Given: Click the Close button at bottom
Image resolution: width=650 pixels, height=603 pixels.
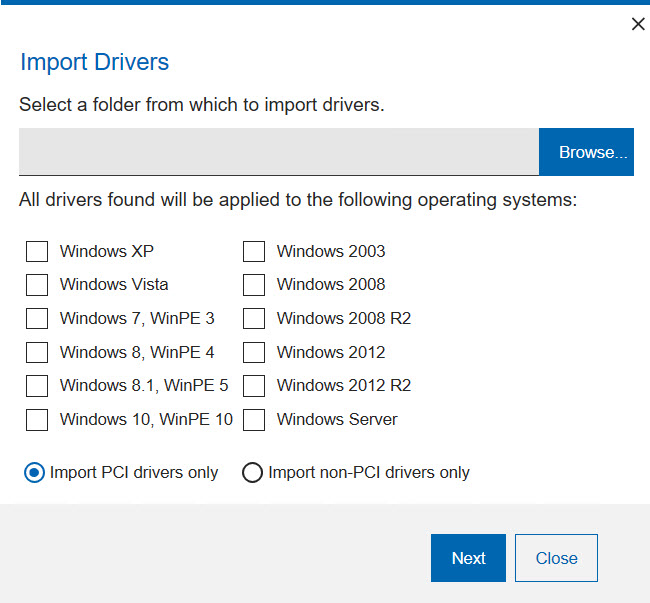Looking at the screenshot, I should pos(556,558).
